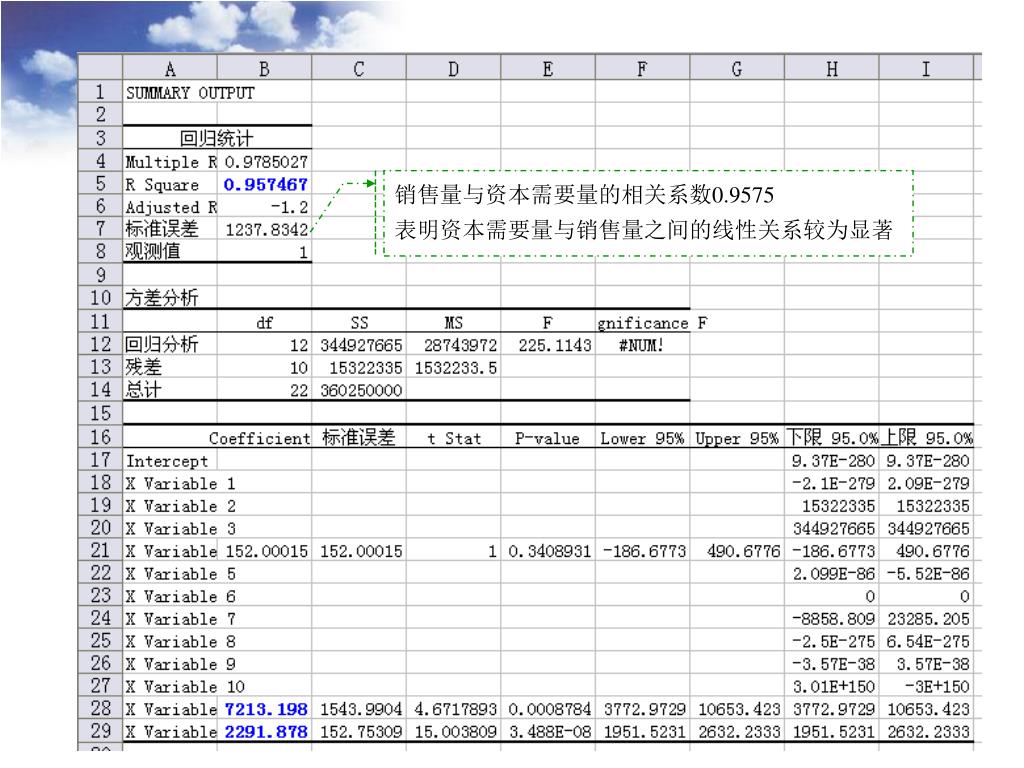
Task: Click the 残差 row label
Action: coord(170,368)
